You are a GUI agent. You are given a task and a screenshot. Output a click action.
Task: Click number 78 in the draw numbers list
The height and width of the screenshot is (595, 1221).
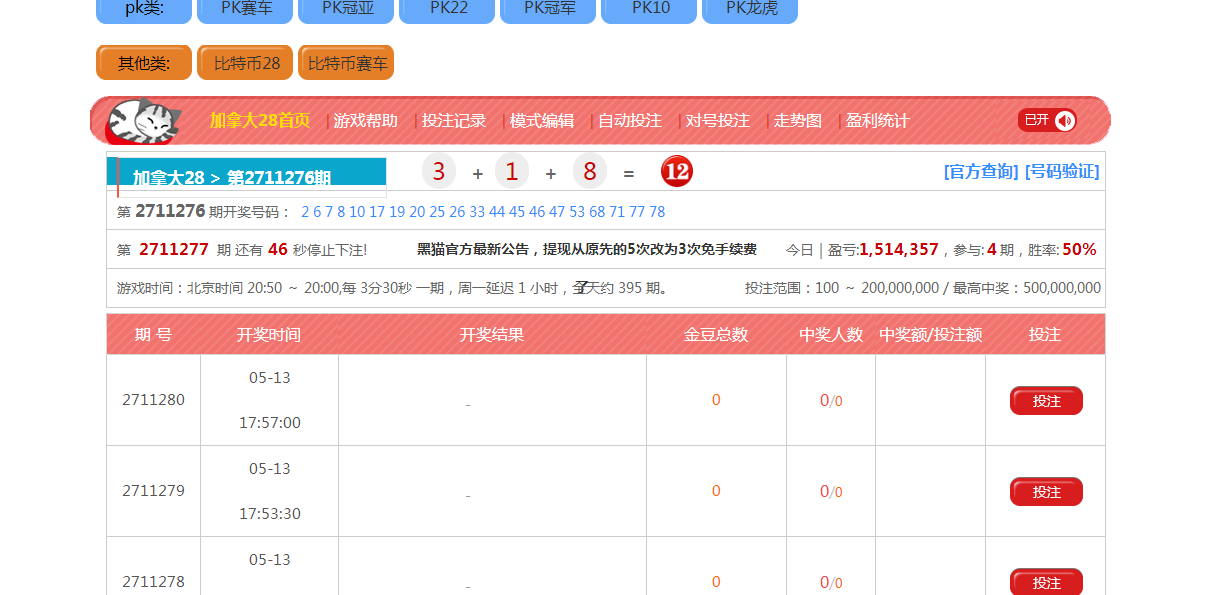point(657,212)
